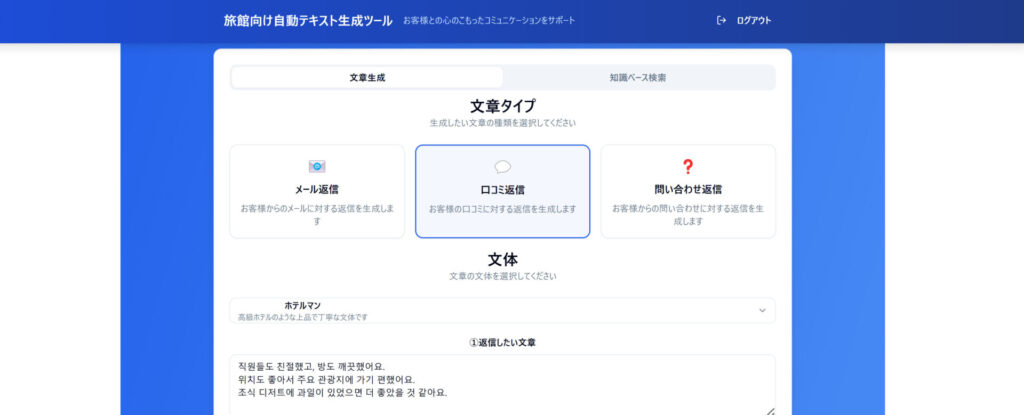Click the envelope icon for メール返信

(x=317, y=167)
